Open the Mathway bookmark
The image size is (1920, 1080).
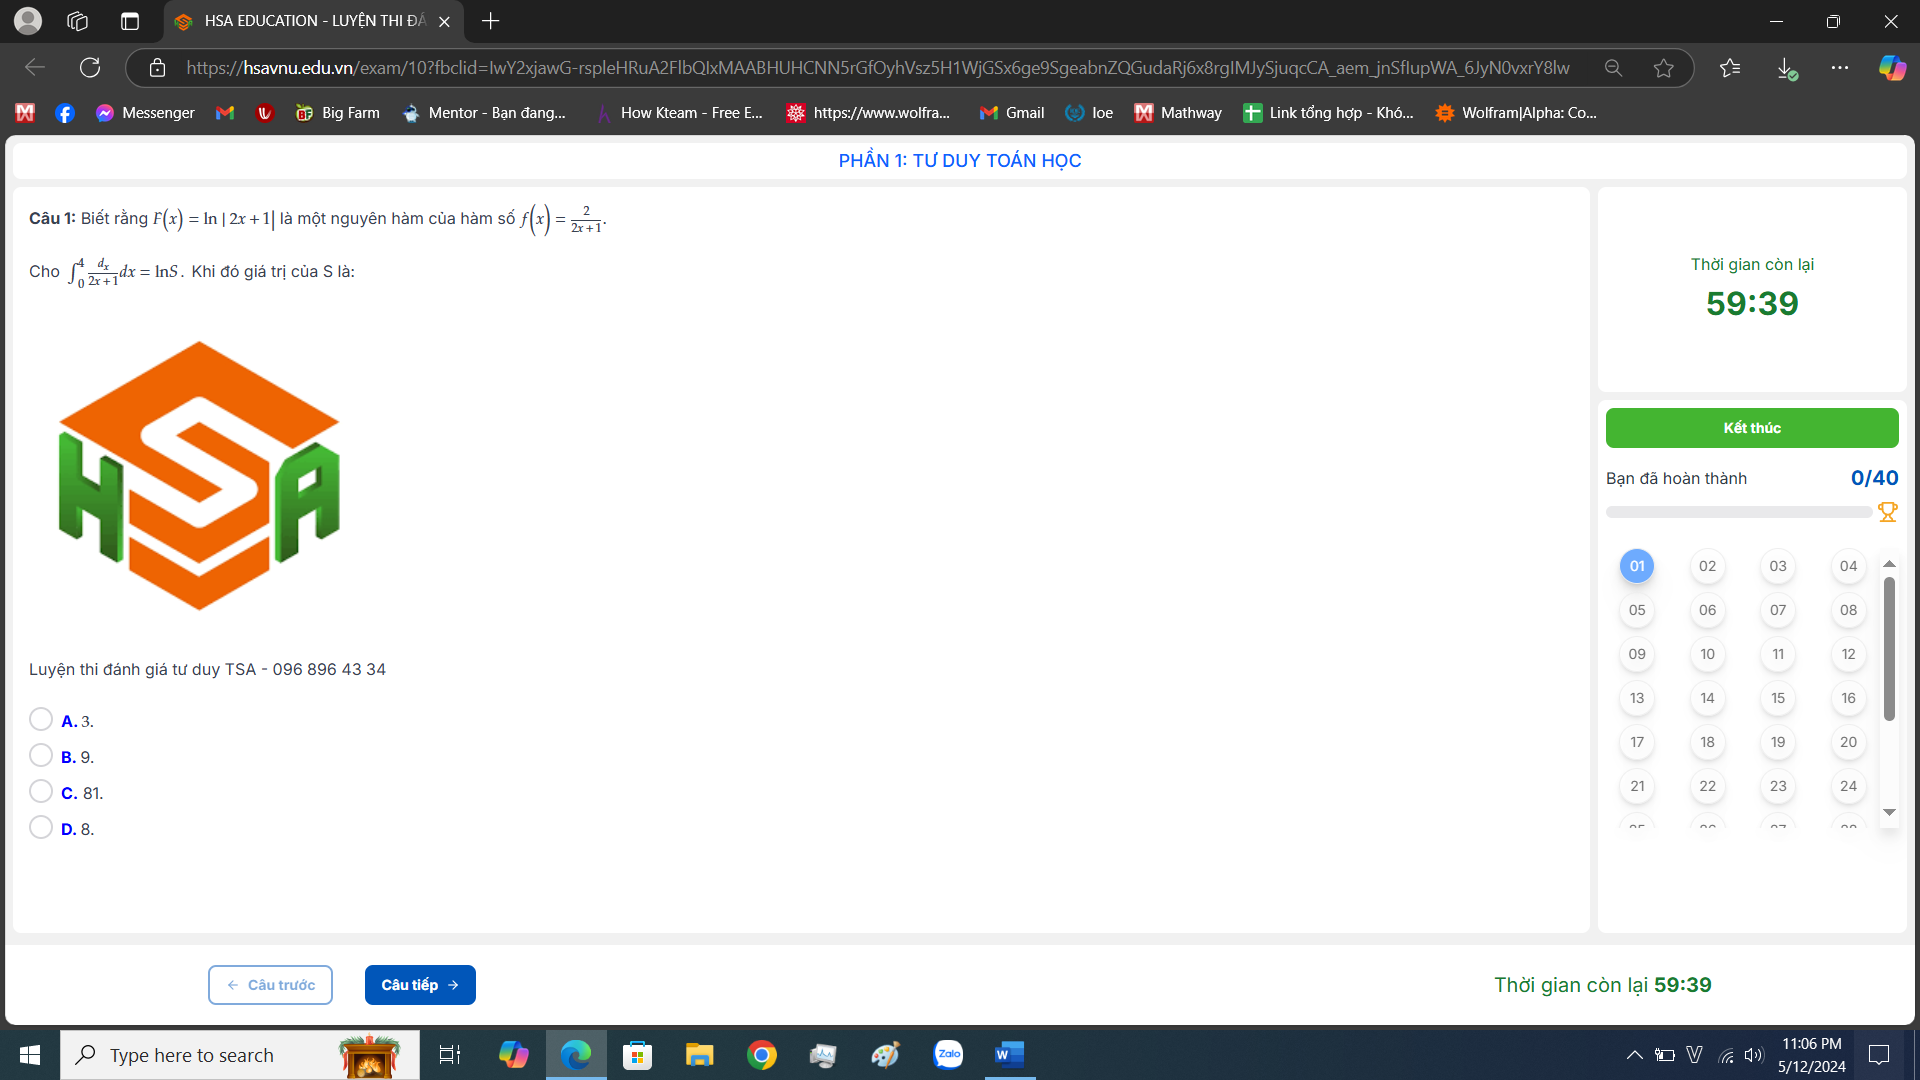pos(1178,113)
